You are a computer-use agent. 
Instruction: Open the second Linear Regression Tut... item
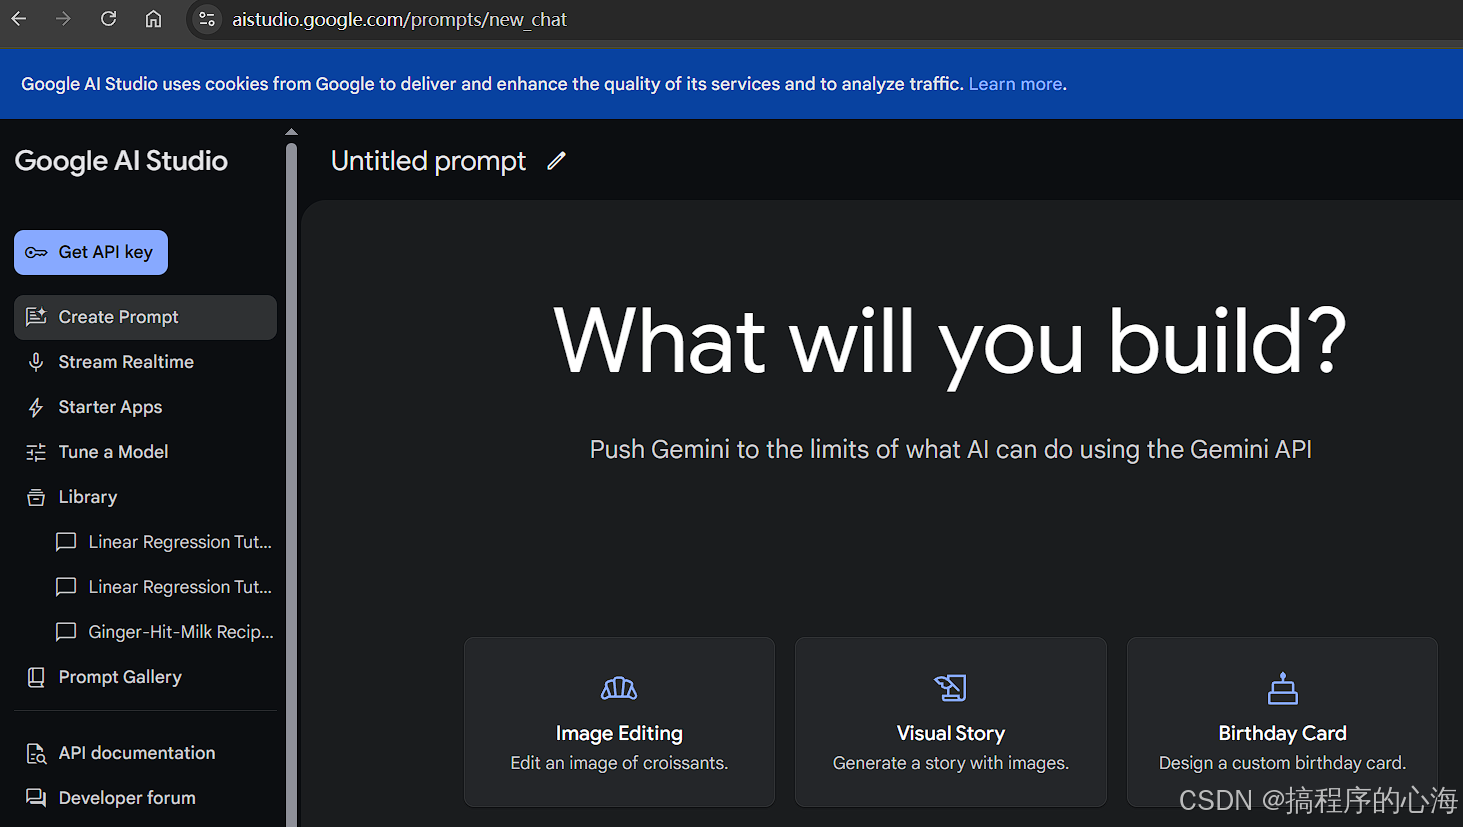[163, 587]
